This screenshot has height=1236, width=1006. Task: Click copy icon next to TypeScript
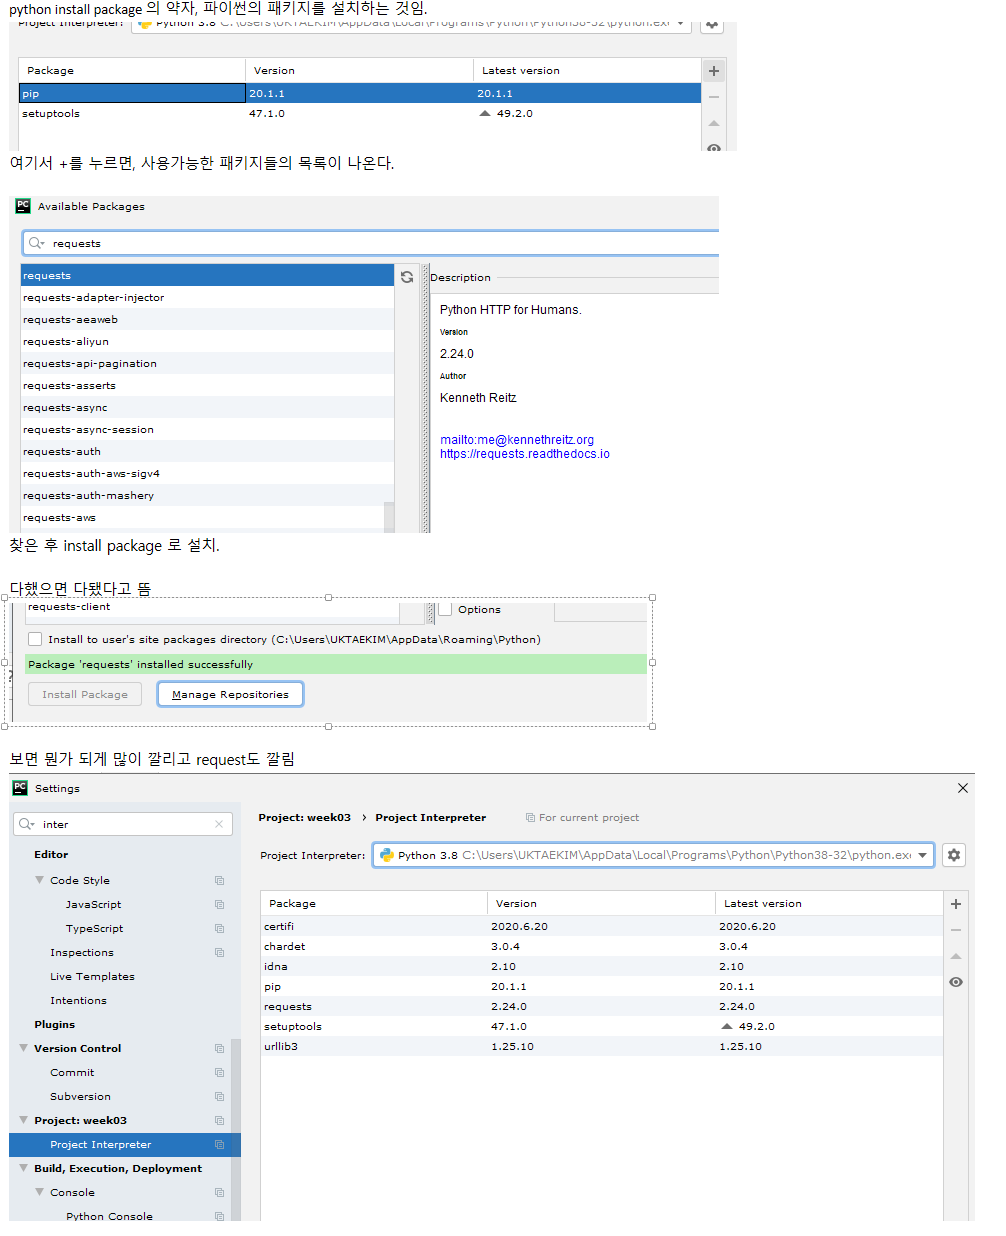pyautogui.click(x=219, y=928)
